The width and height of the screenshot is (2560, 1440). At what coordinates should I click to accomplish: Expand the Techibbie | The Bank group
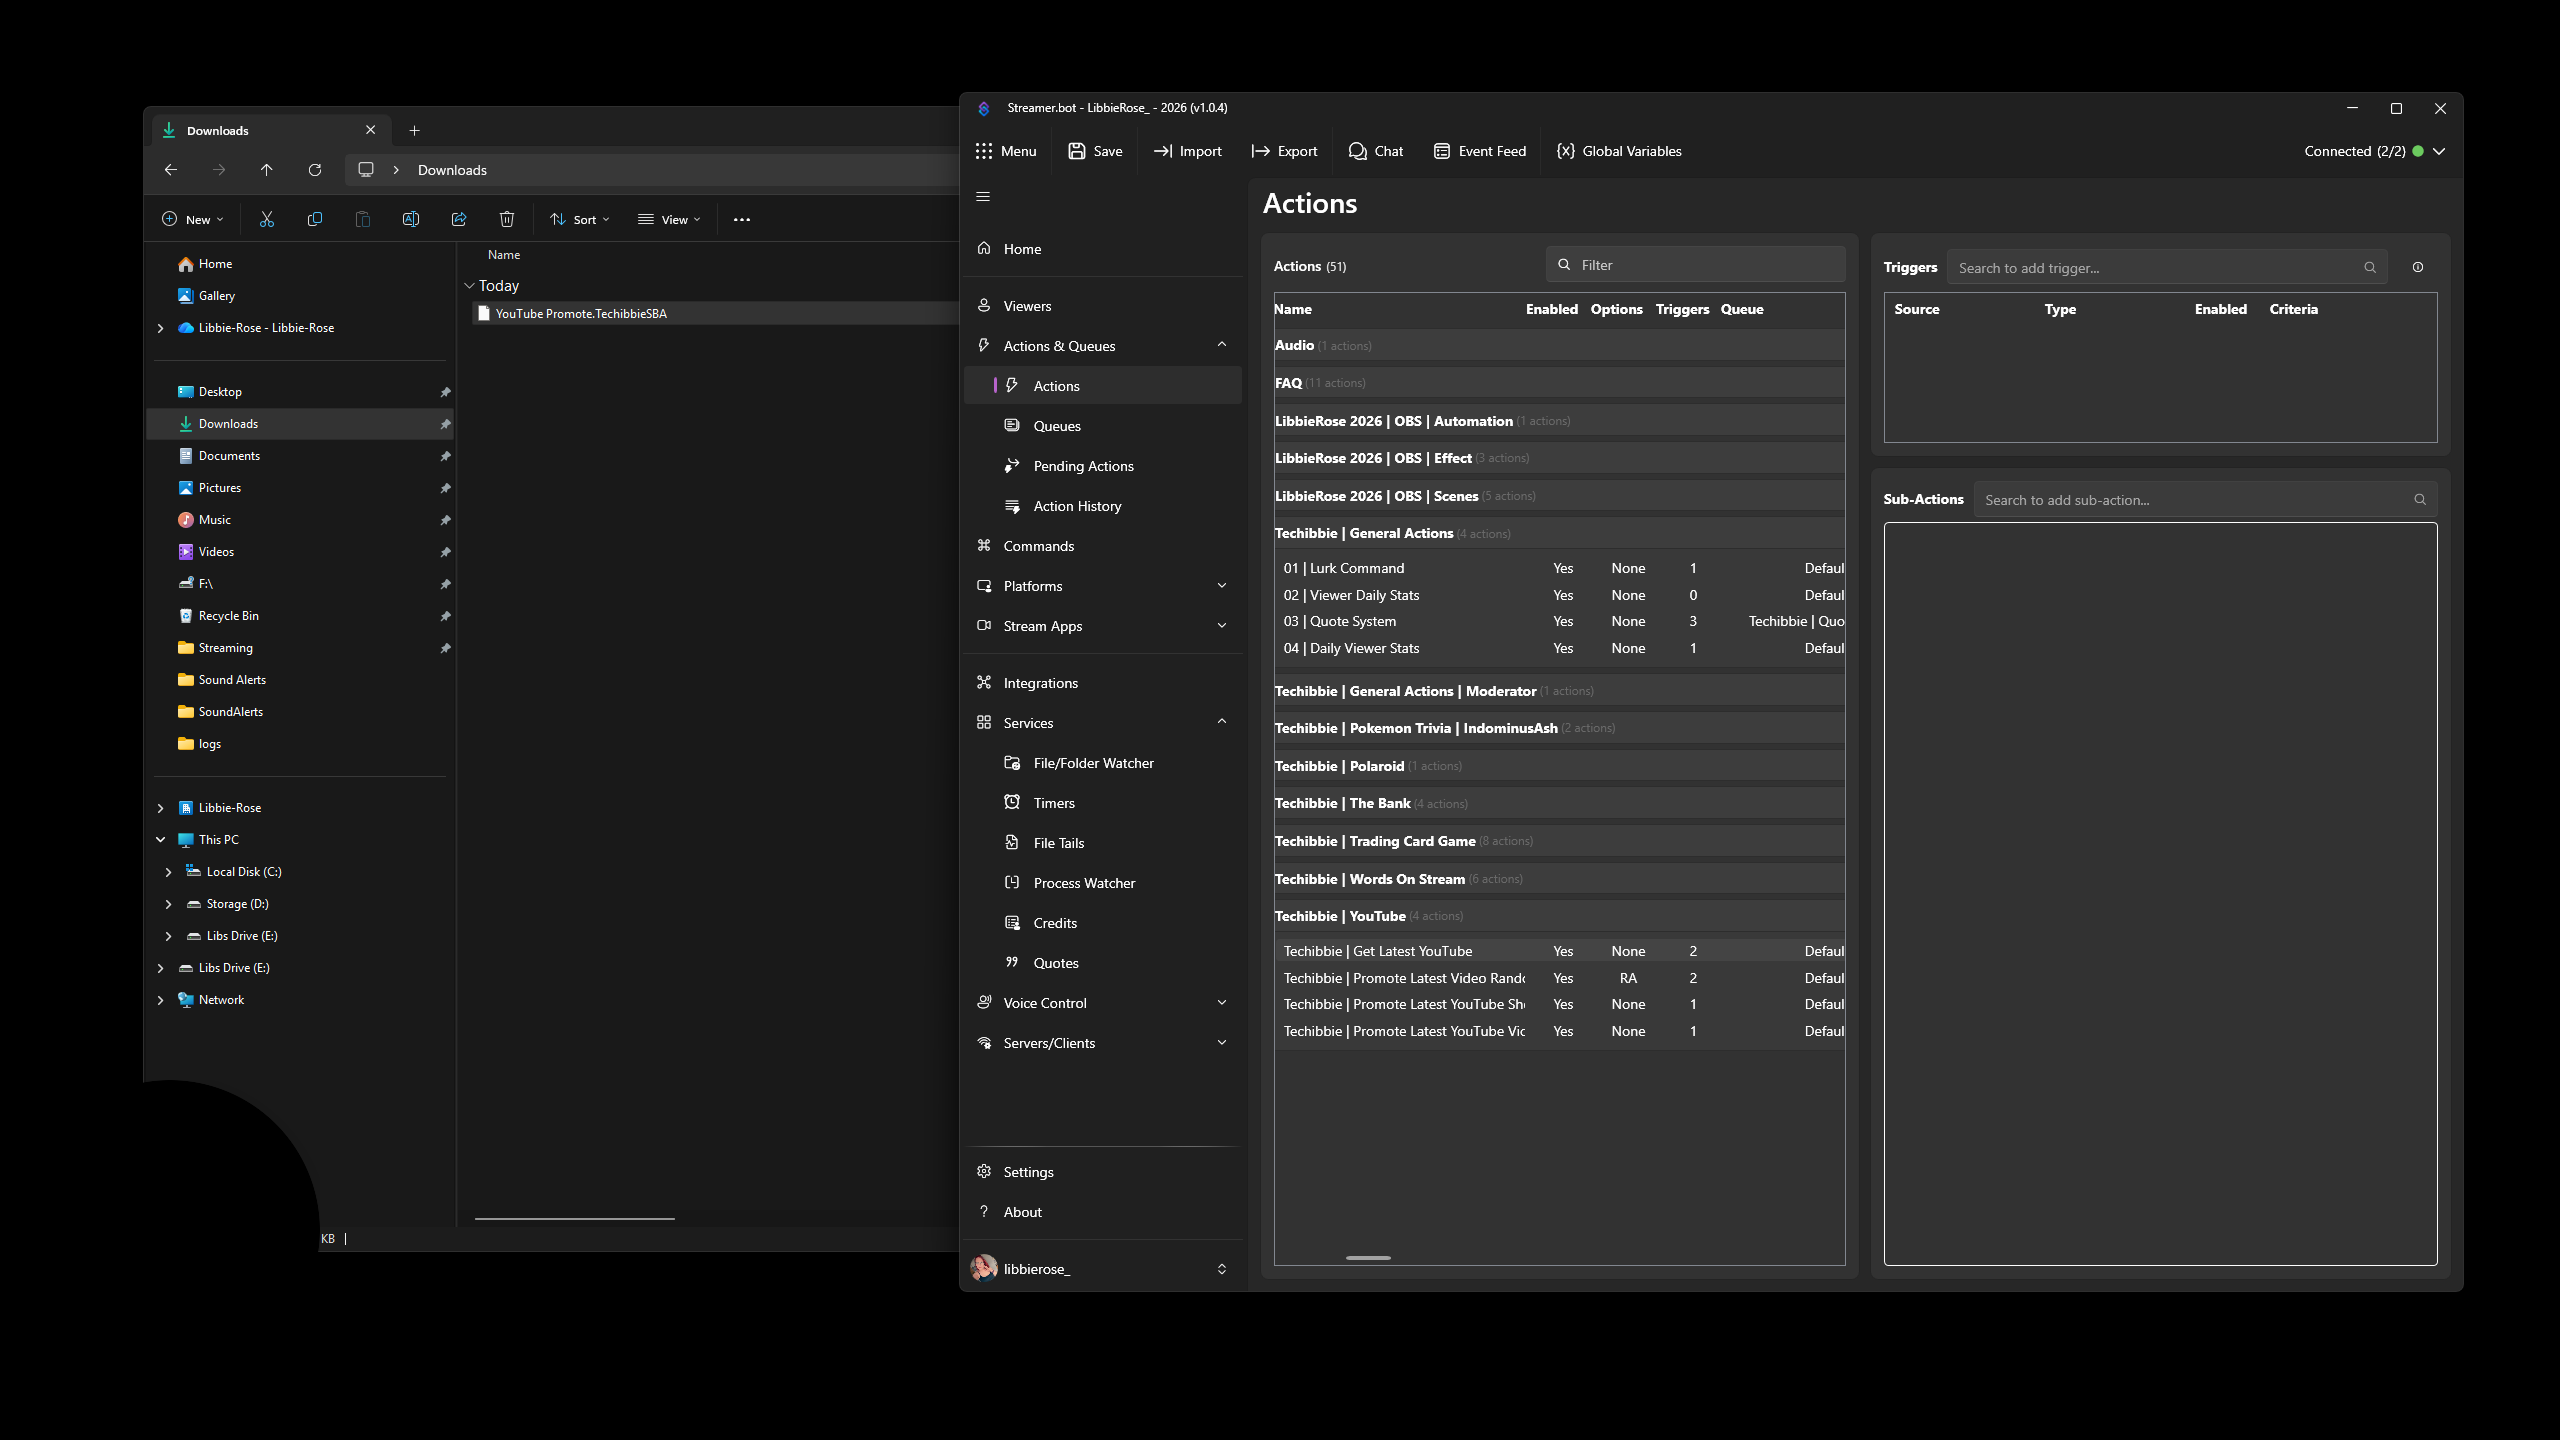[1560, 804]
